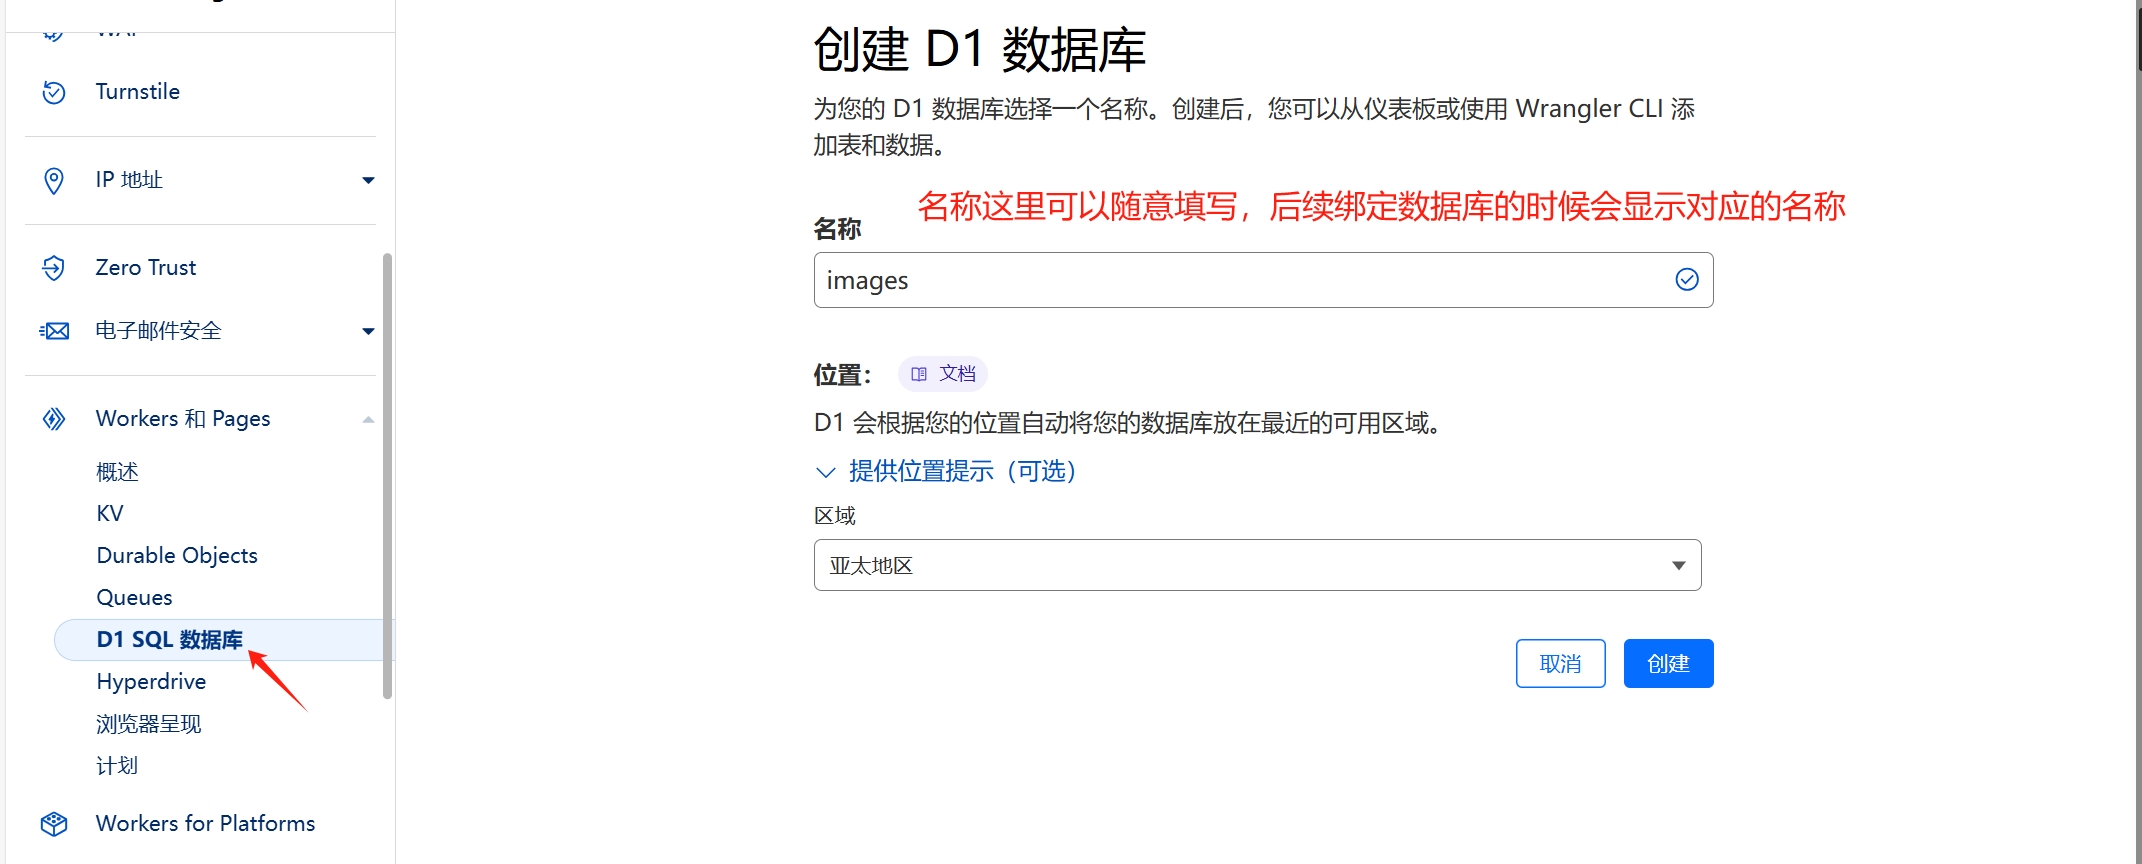The height and width of the screenshot is (864, 2142).
Task: Click the Workers for Platforms cube icon
Action: coord(54,824)
